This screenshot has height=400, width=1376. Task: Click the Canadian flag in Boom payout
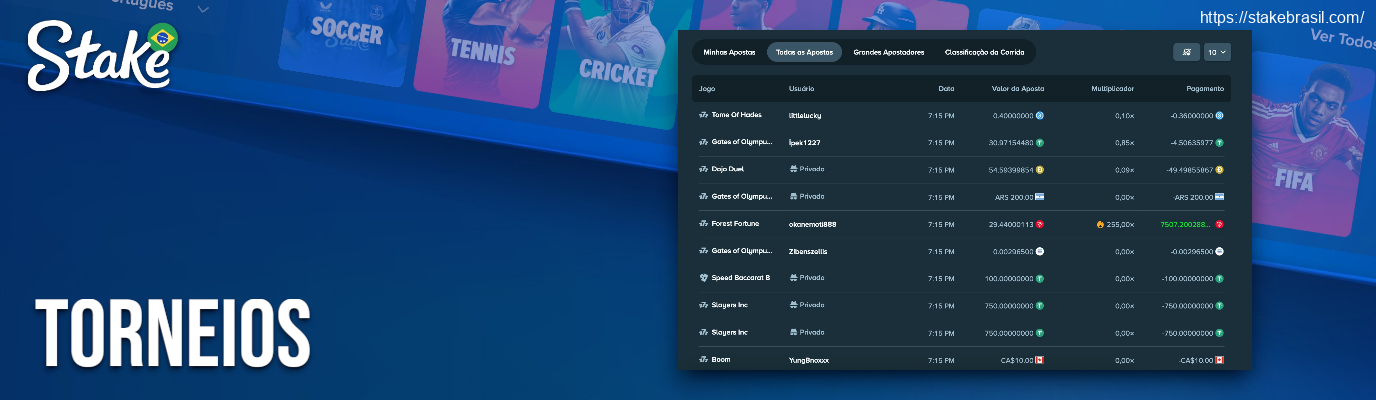1220,360
